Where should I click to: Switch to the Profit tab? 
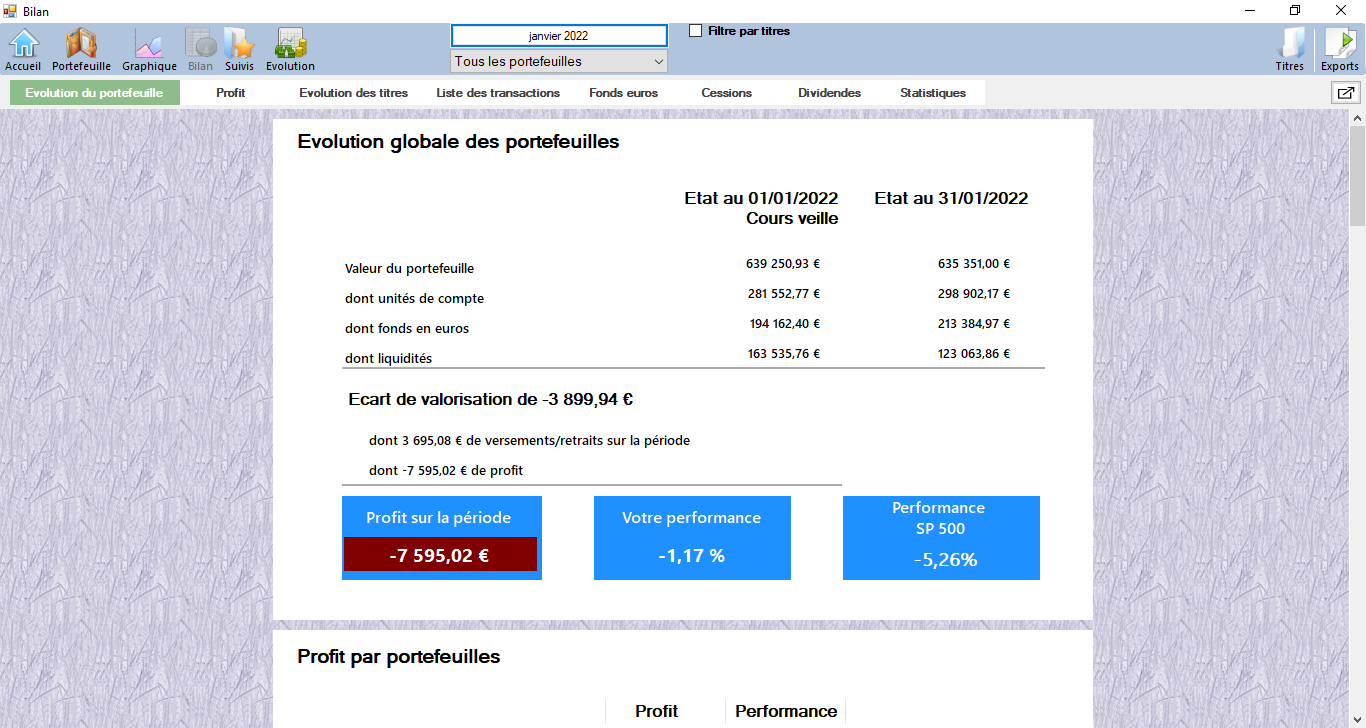pos(230,93)
